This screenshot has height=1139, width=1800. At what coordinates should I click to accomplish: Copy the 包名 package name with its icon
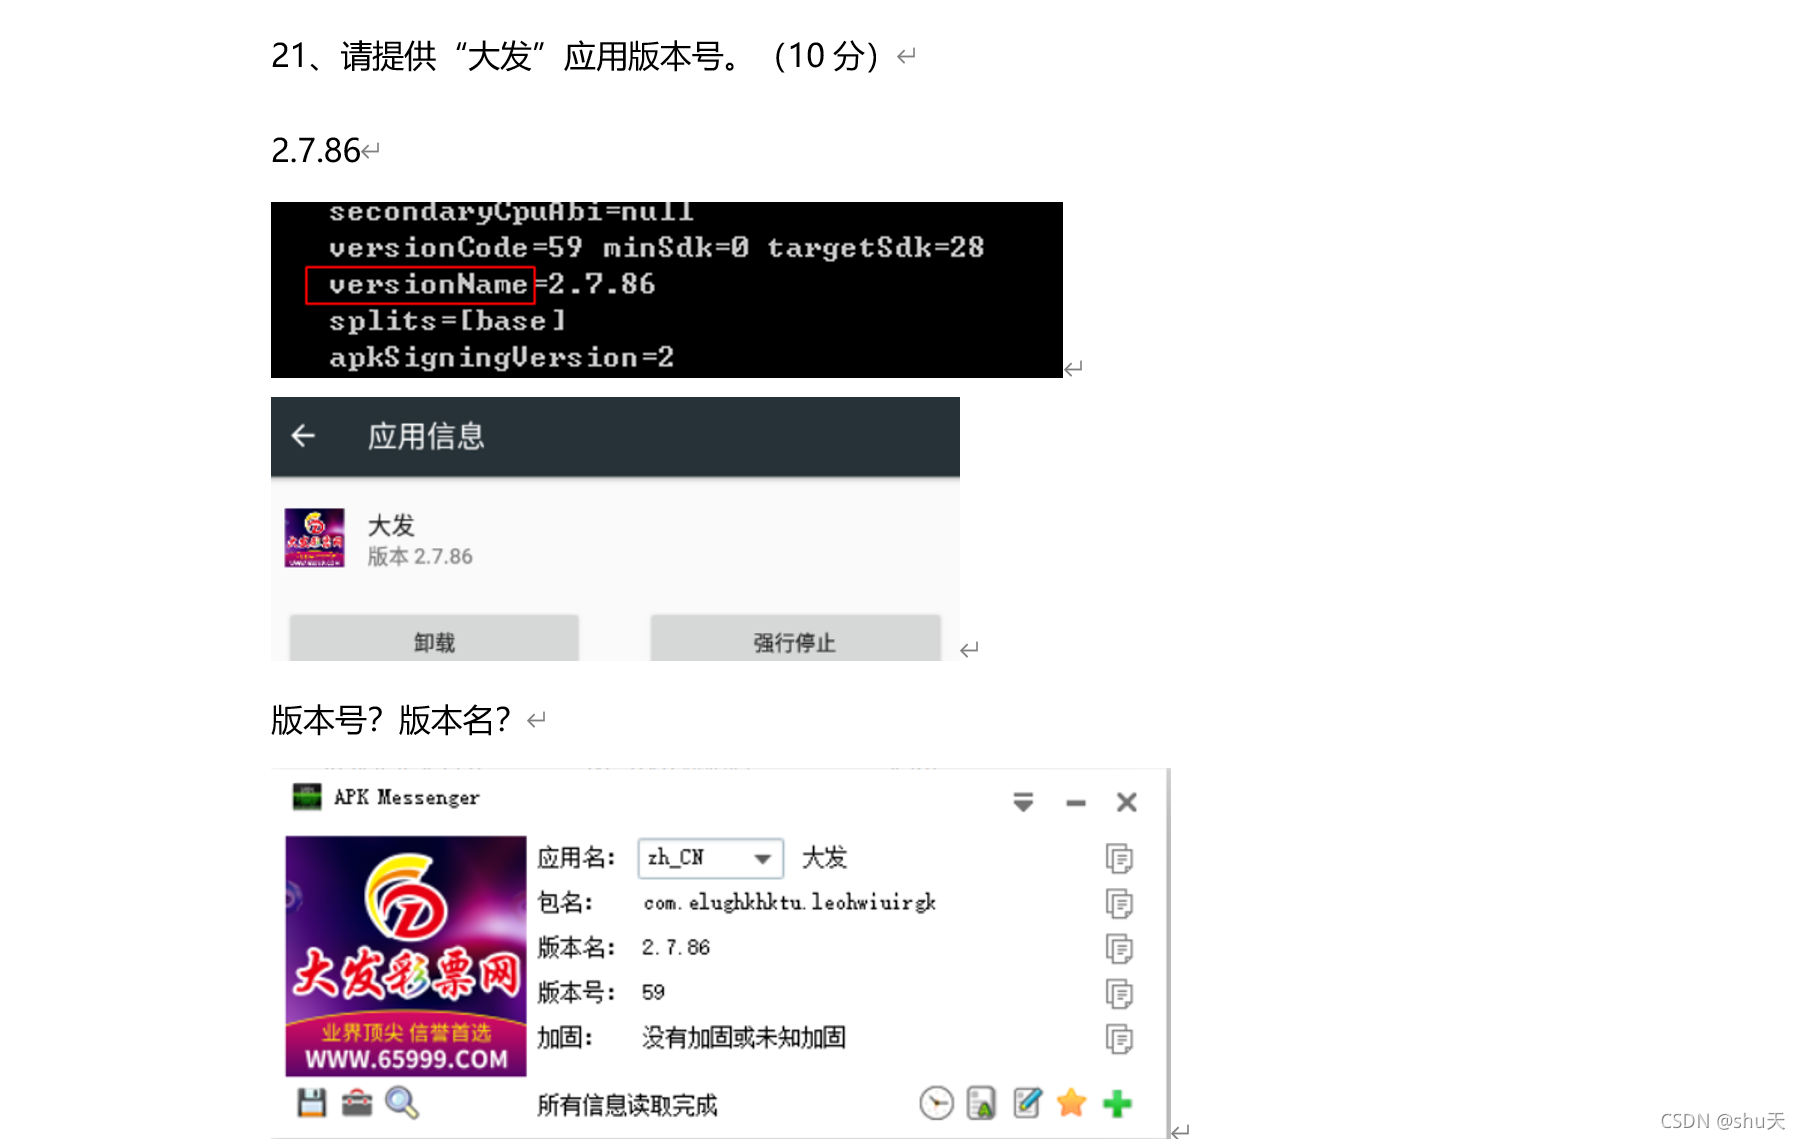click(1119, 903)
